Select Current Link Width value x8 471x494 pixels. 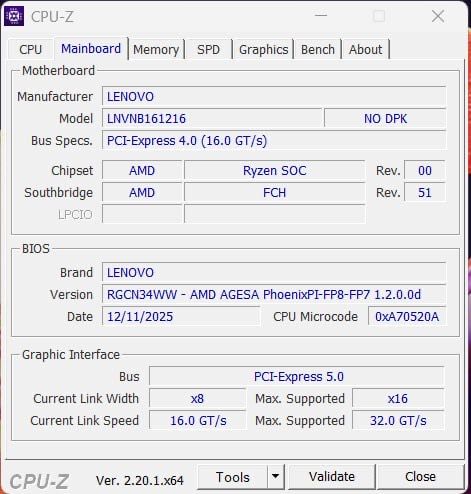[197, 399]
